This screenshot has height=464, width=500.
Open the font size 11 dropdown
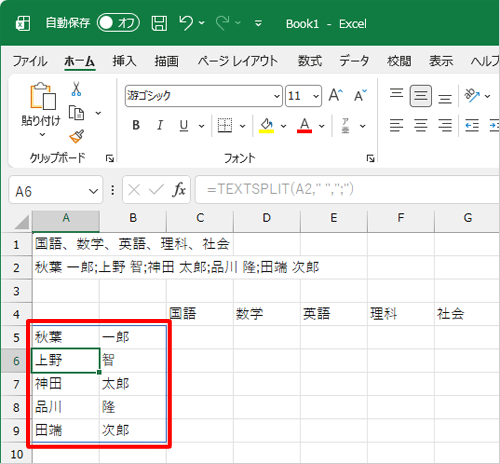[x=316, y=96]
